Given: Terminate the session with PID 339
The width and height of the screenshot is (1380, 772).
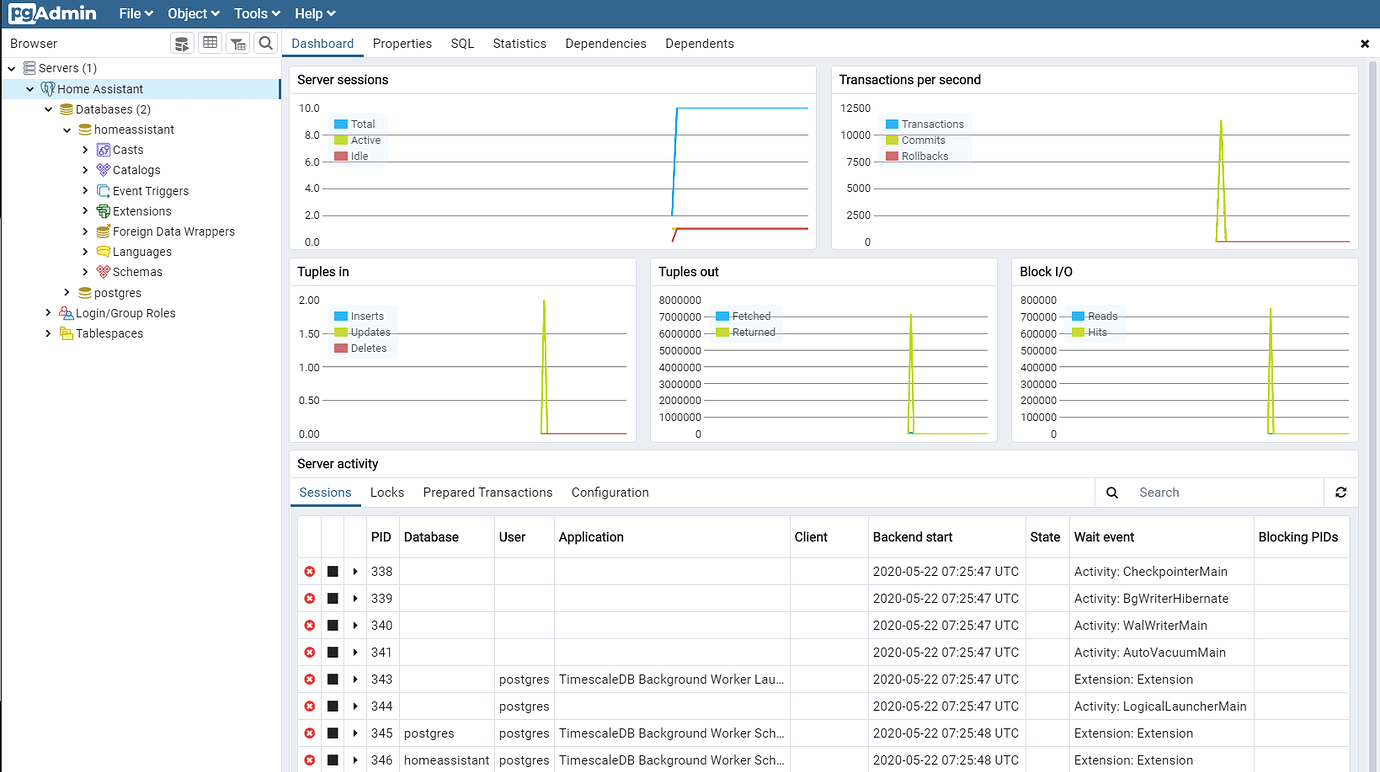Looking at the screenshot, I should [x=333, y=598].
